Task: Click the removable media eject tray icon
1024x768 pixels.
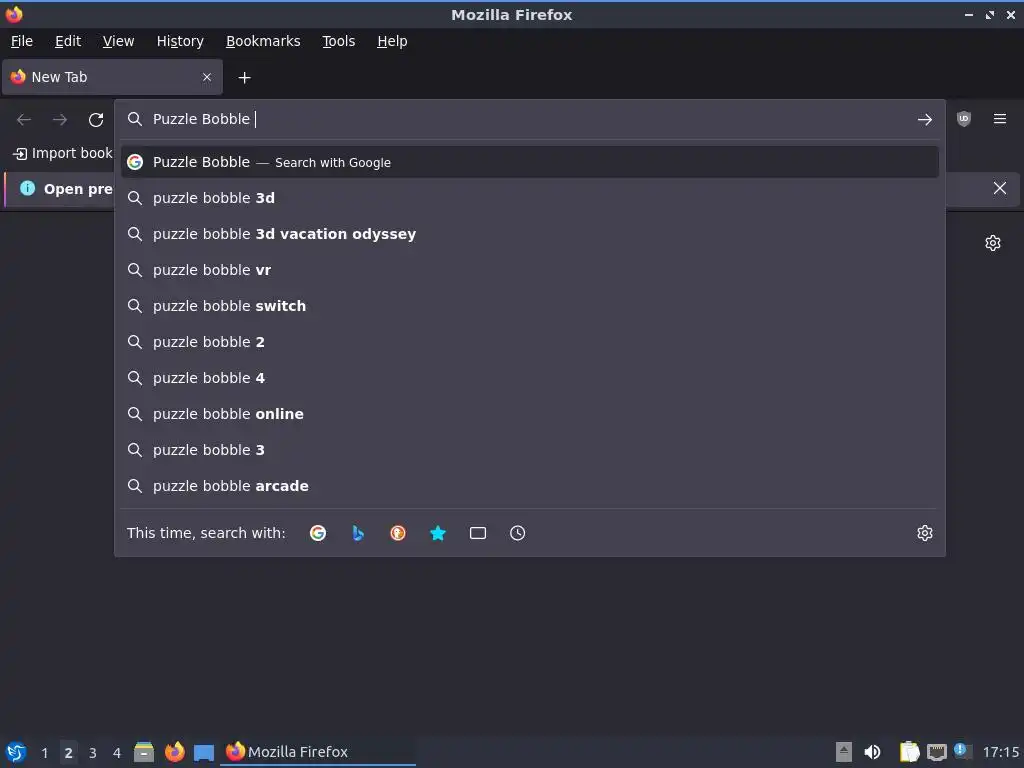Action: [844, 752]
